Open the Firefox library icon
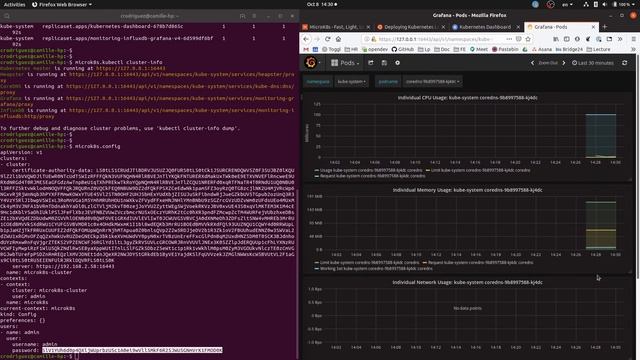The image size is (640, 360). pyautogui.click(x=556, y=39)
